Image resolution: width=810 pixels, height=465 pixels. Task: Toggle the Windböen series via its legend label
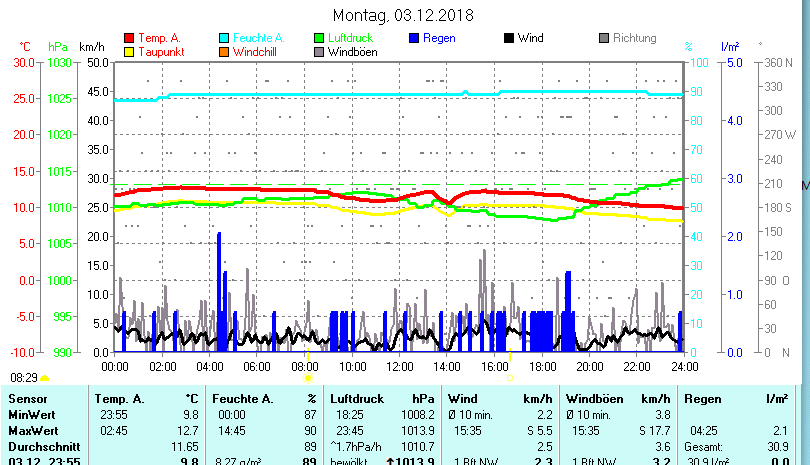(x=352, y=51)
